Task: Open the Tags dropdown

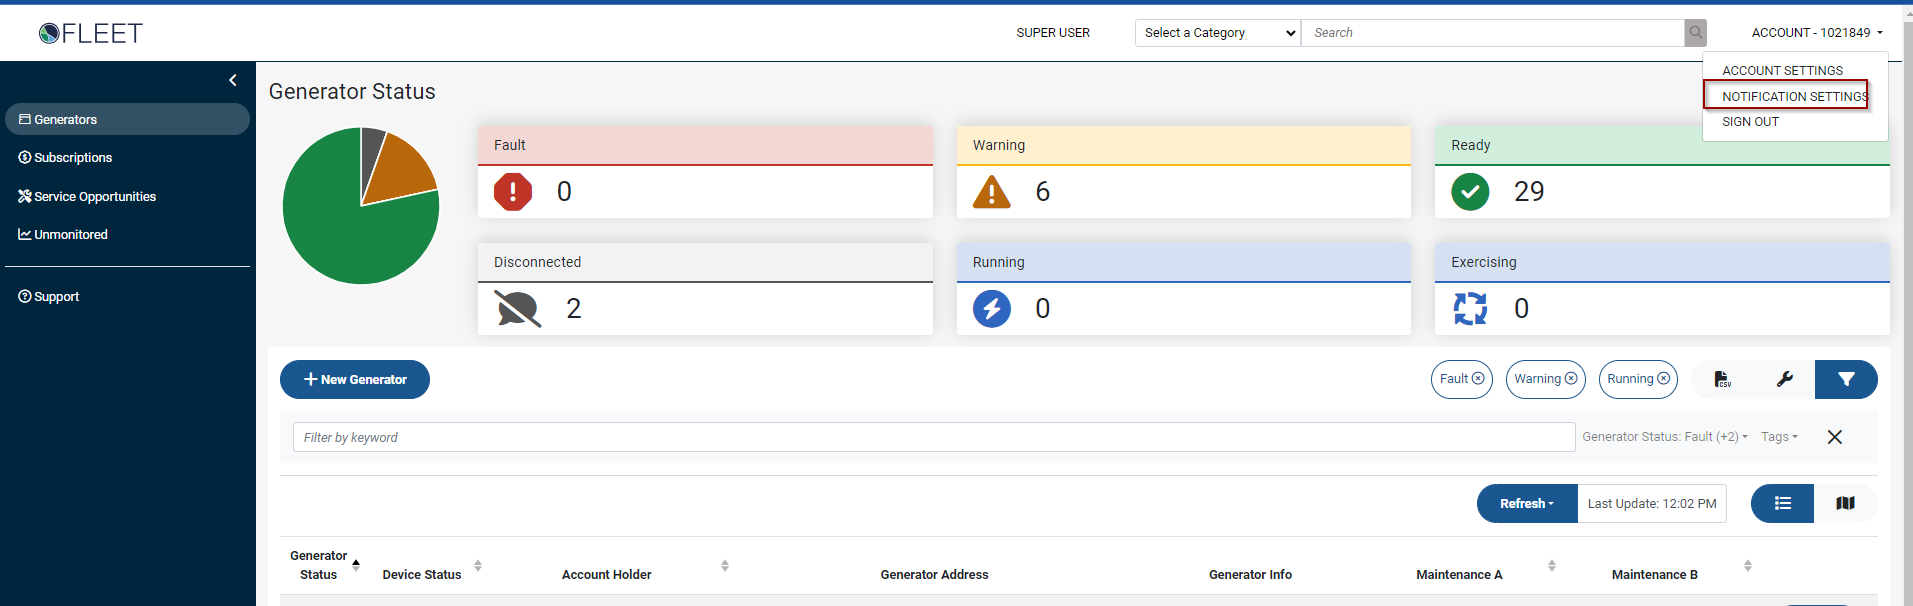Action: 1779,437
